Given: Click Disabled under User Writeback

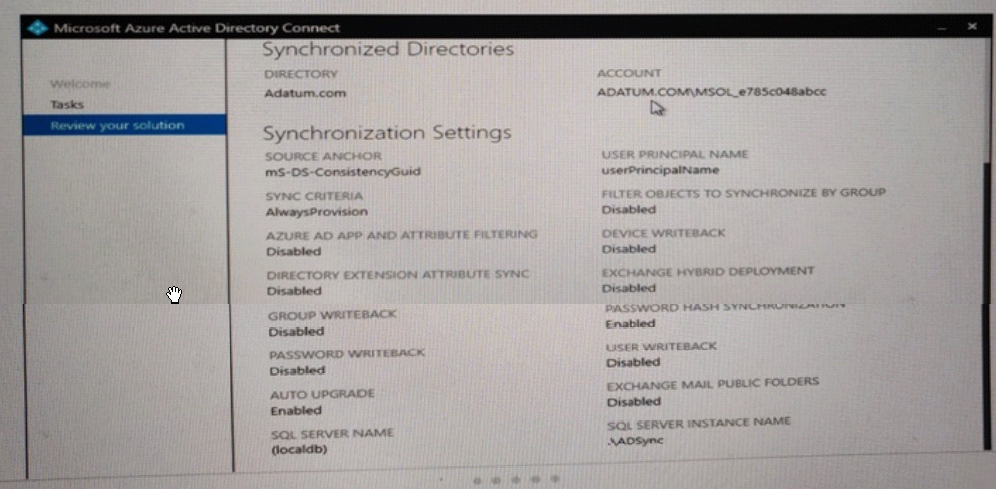Looking at the screenshot, I should 633,363.
